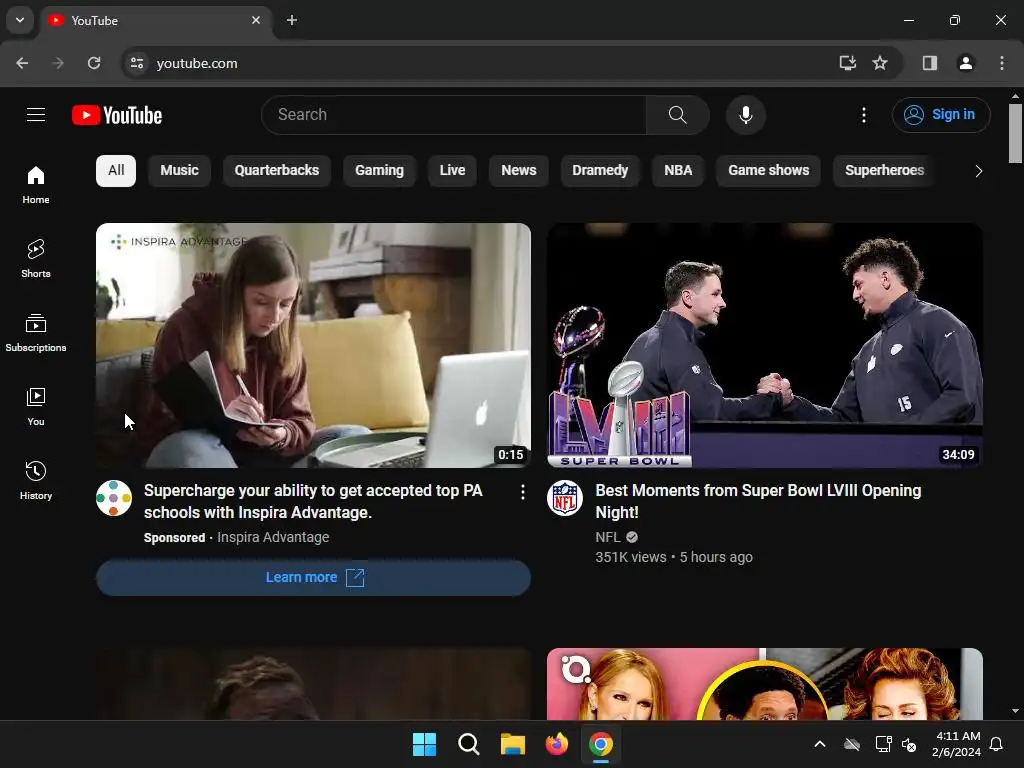Click the YouTube logo
This screenshot has height=768, width=1024.
pos(117,115)
